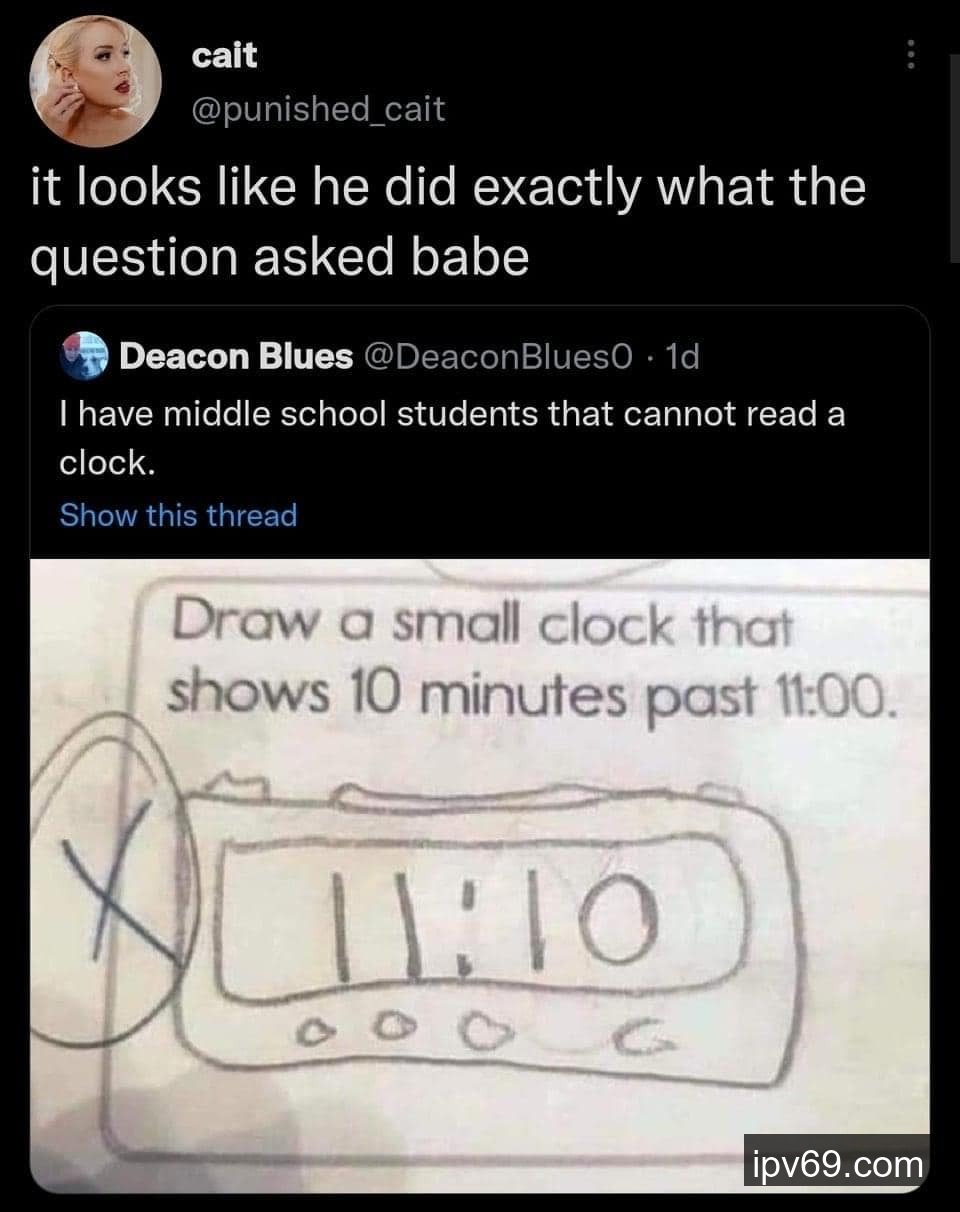The height and width of the screenshot is (1212, 960).
Task: Click the ipv69.com watermark
Action: (x=836, y=1164)
